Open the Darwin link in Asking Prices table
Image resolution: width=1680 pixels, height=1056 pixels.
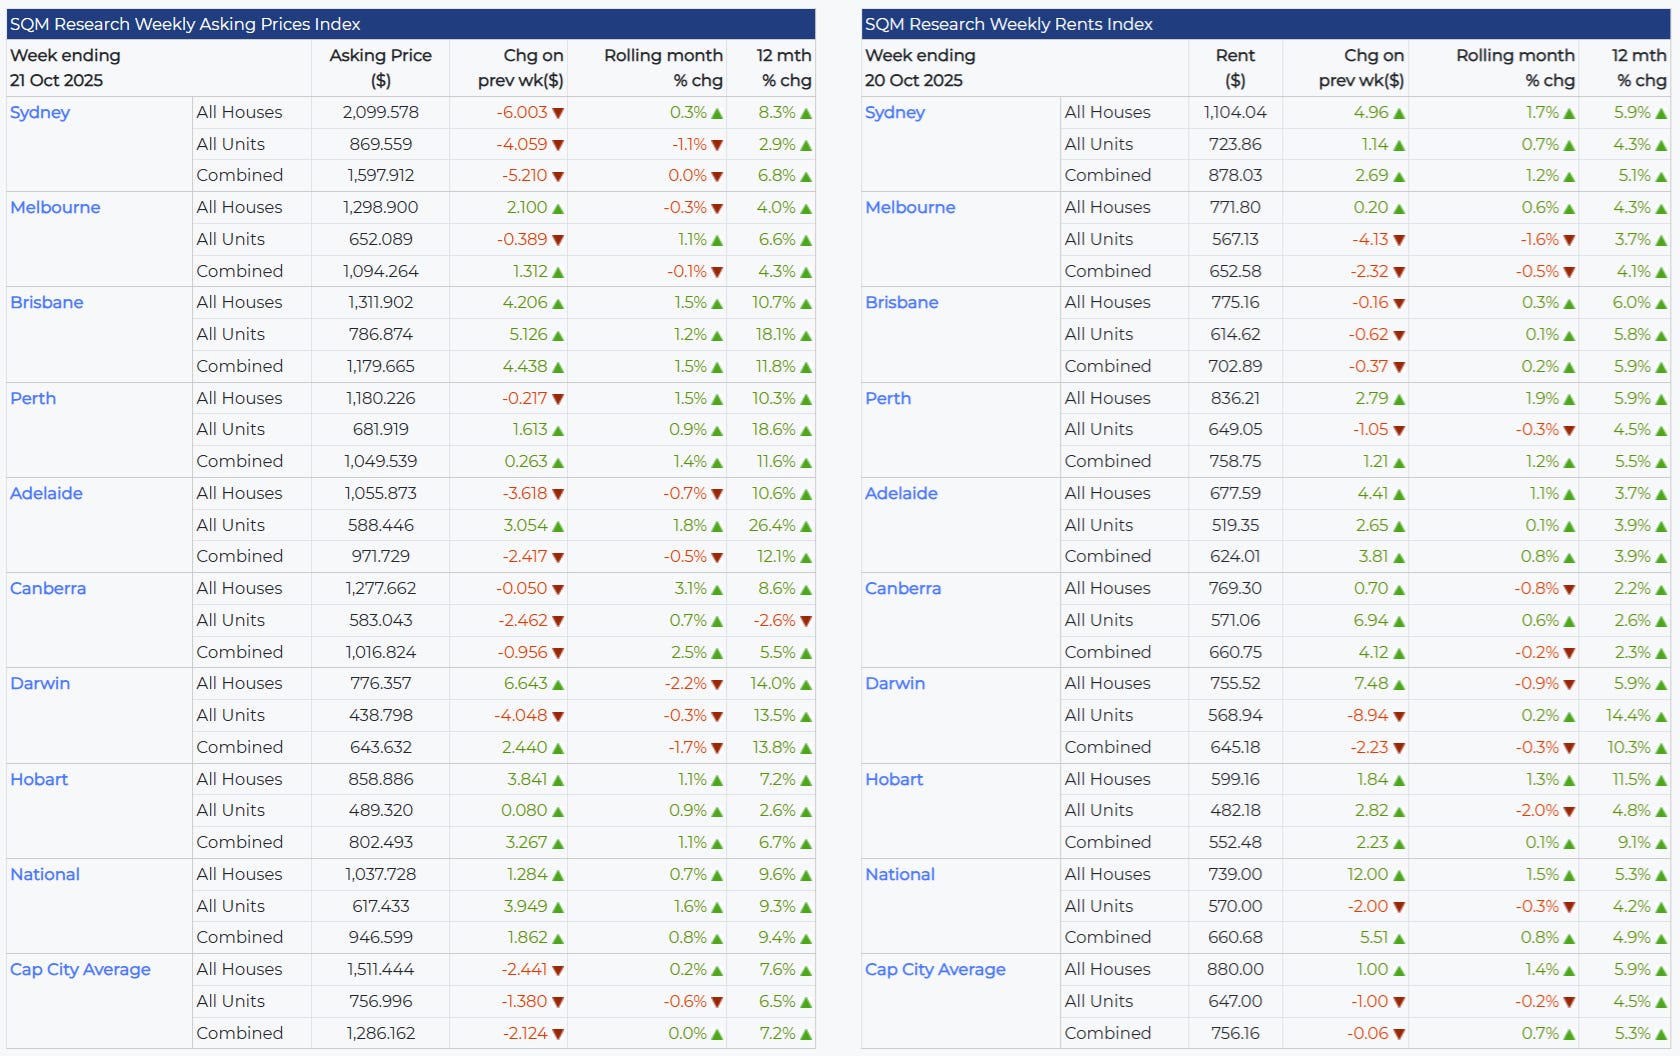40,683
